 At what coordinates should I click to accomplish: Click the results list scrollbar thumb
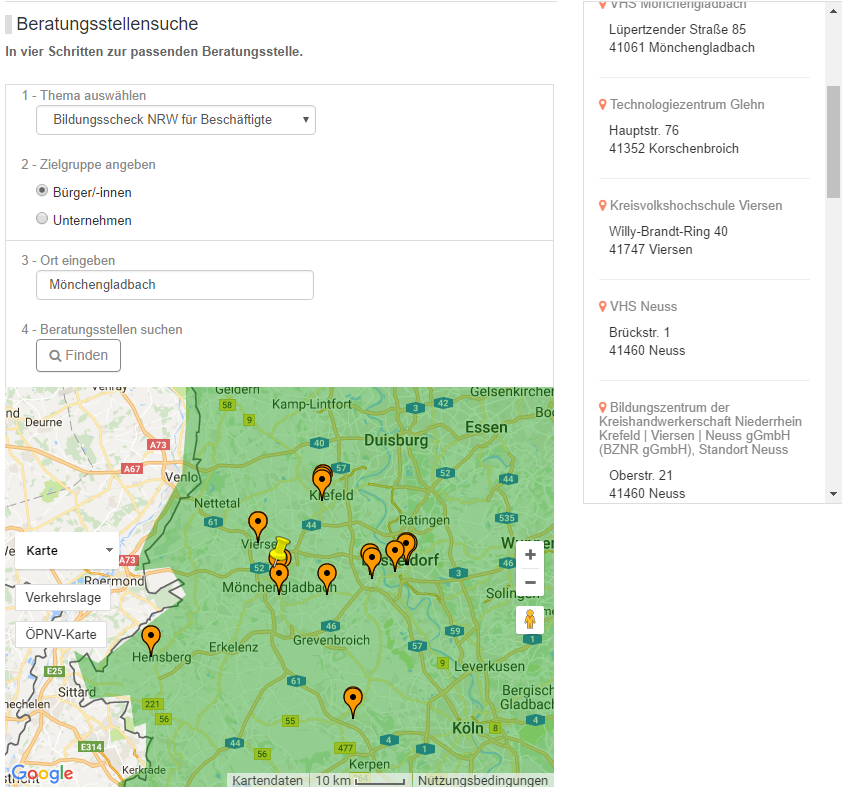click(x=833, y=142)
